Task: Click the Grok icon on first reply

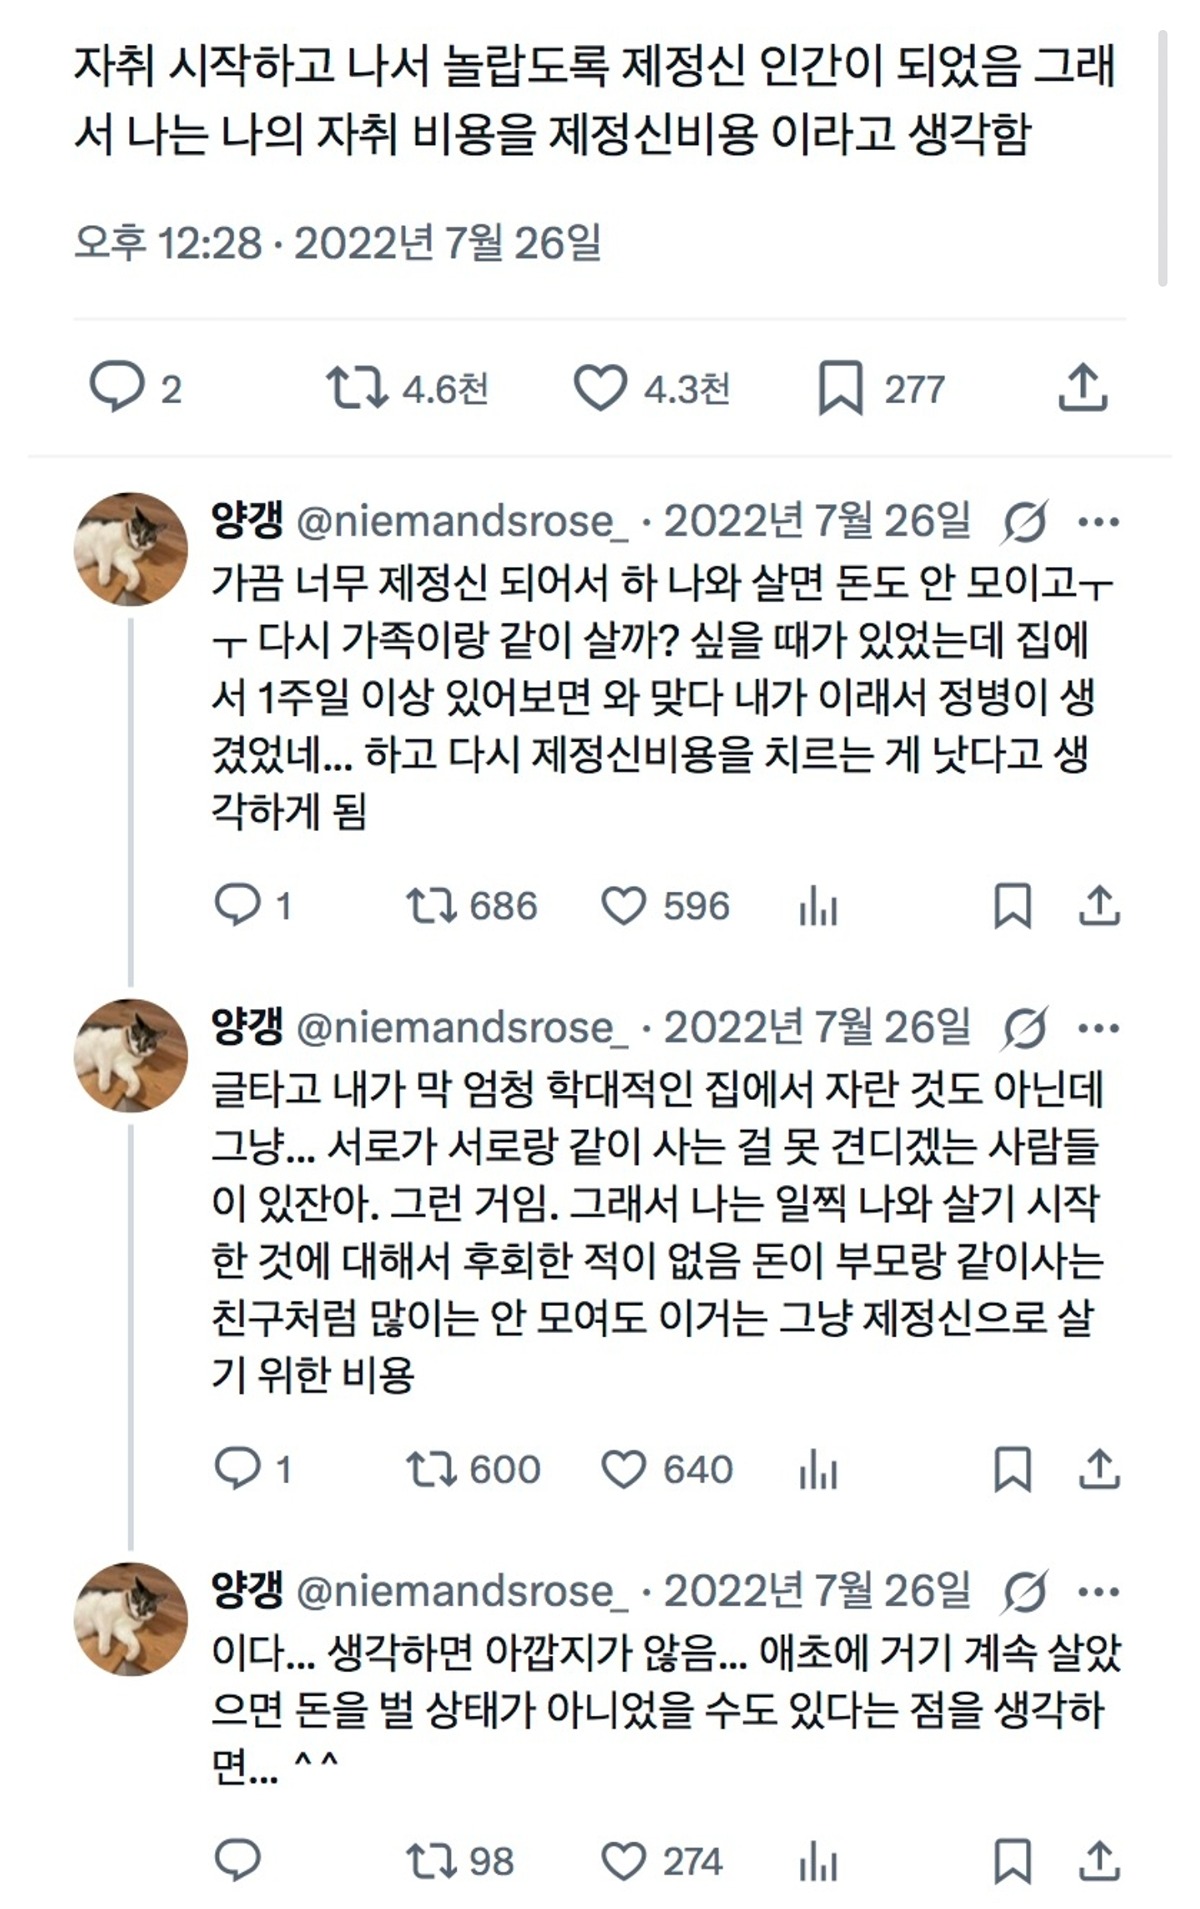Action: click(1025, 521)
